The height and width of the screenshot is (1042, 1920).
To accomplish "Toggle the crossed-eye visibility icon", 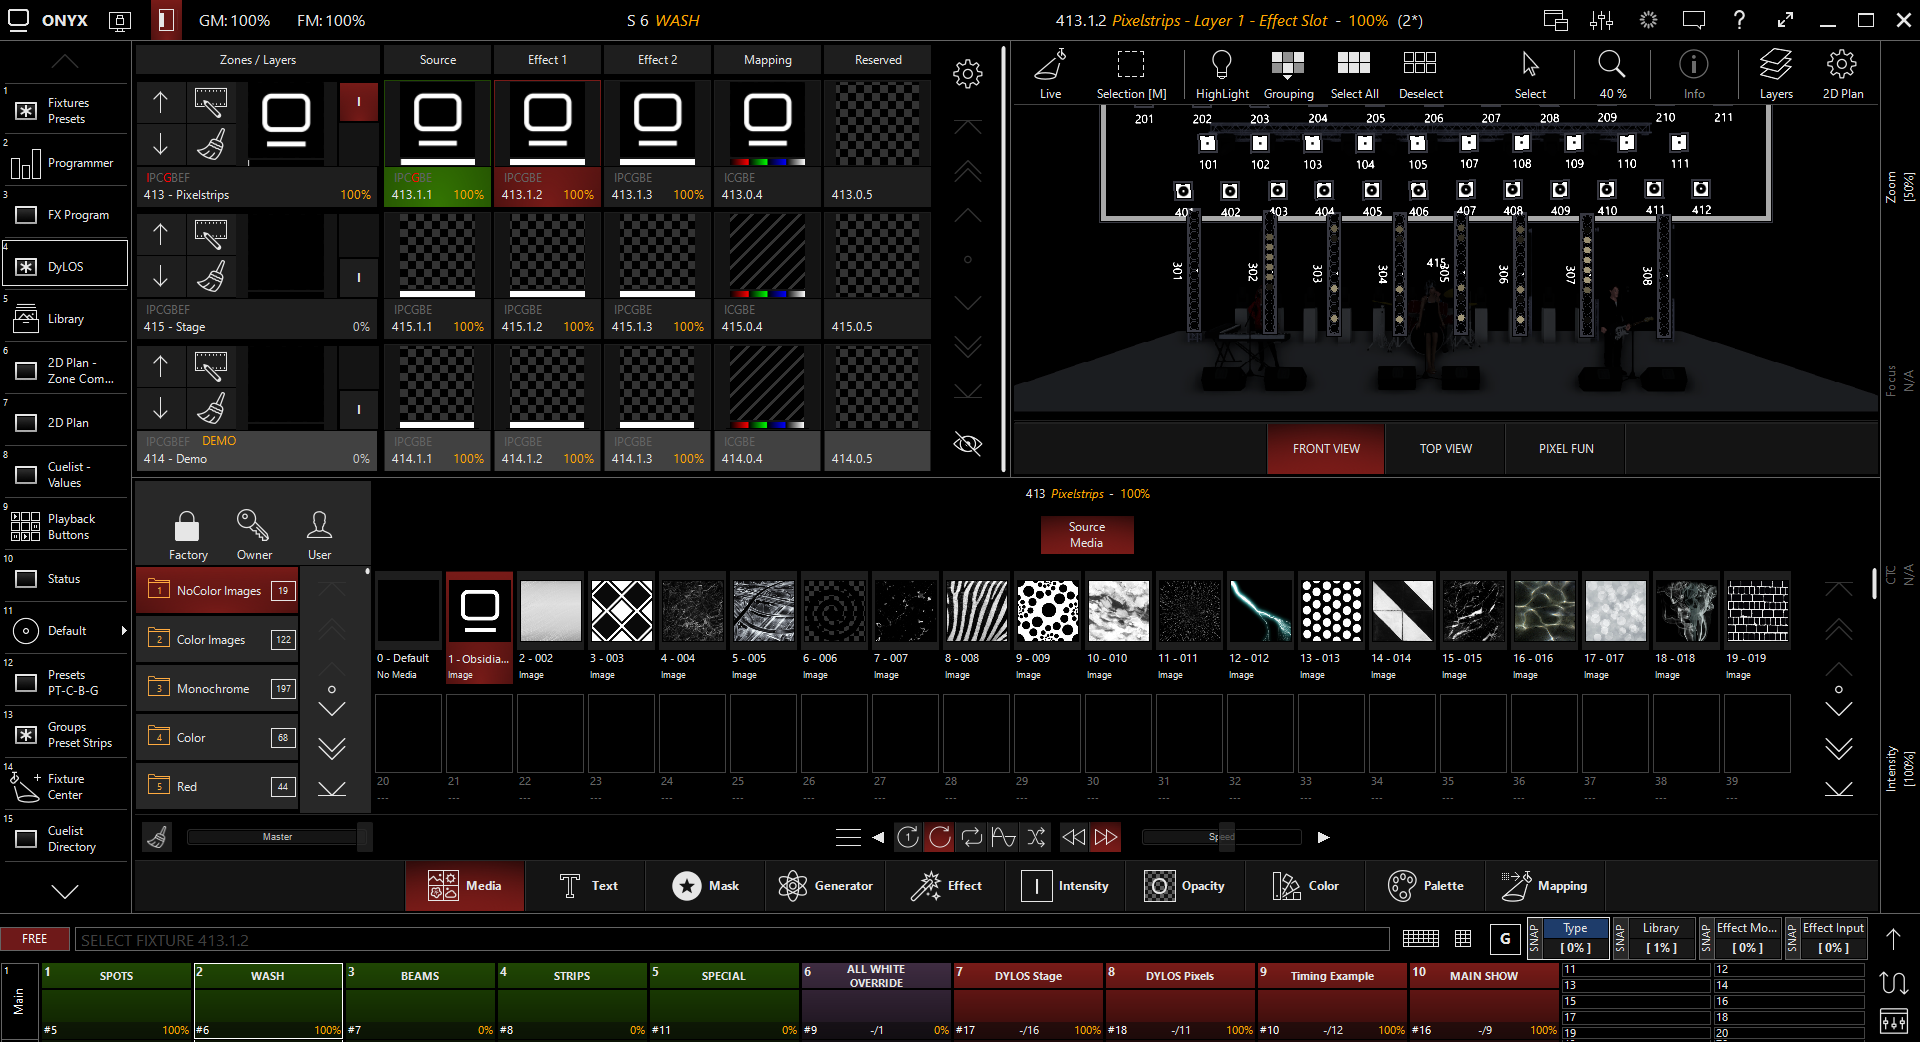I will [x=967, y=444].
